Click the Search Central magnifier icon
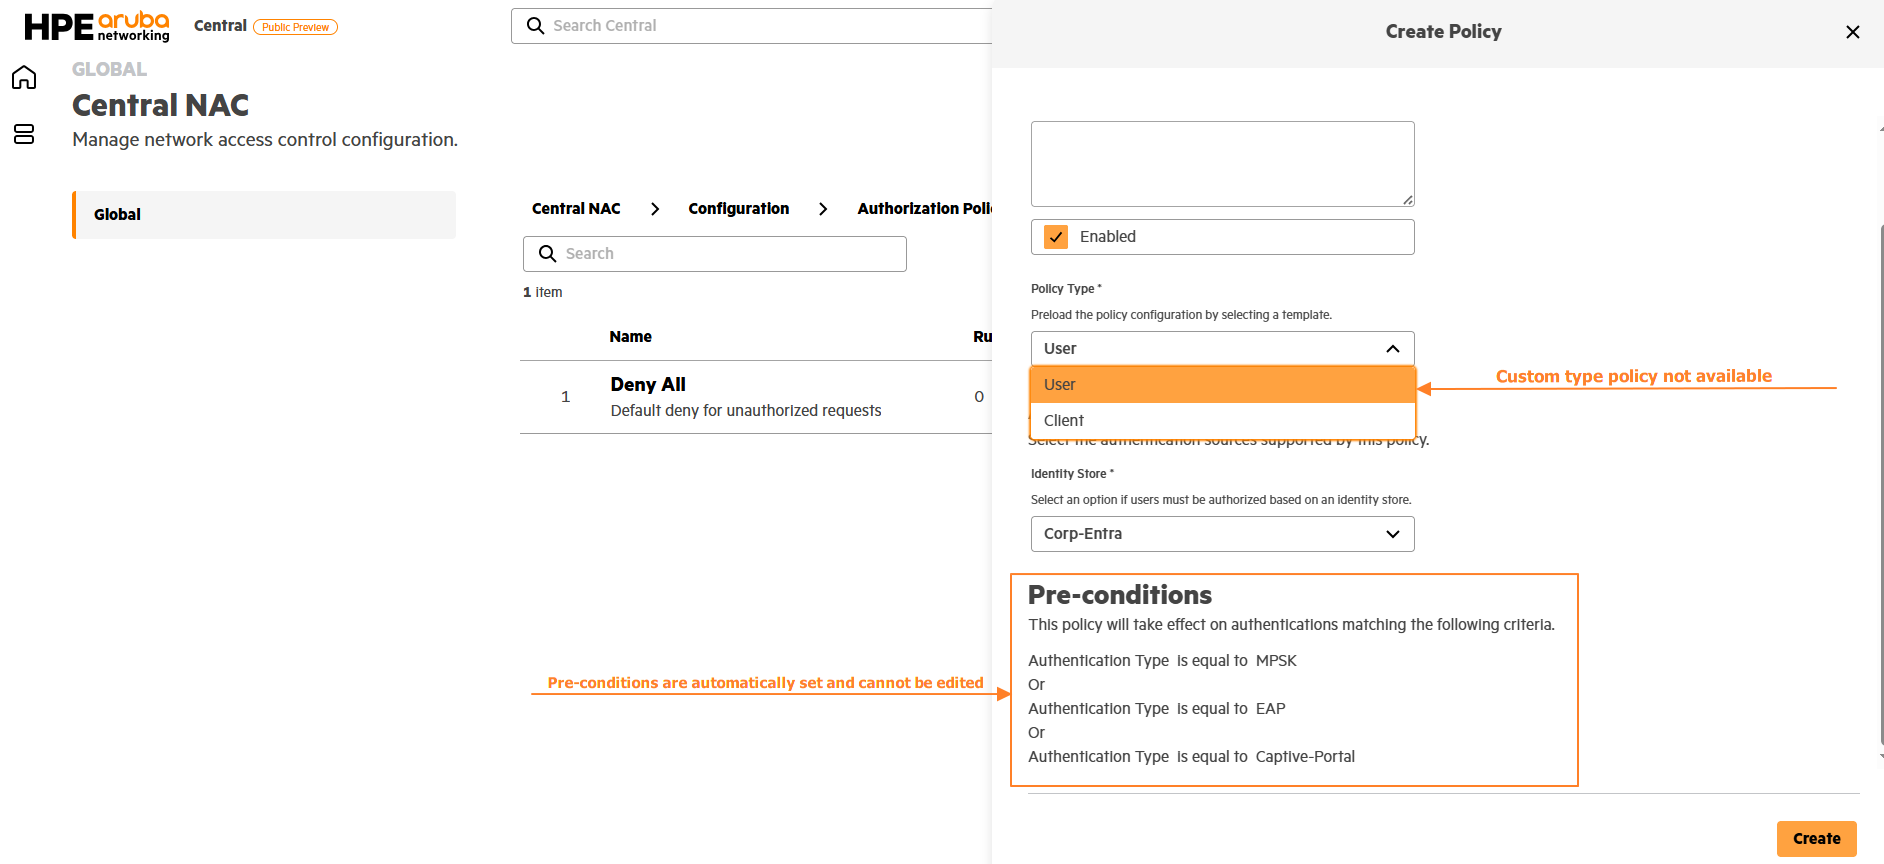Image resolution: width=1884 pixels, height=864 pixels. point(536,26)
